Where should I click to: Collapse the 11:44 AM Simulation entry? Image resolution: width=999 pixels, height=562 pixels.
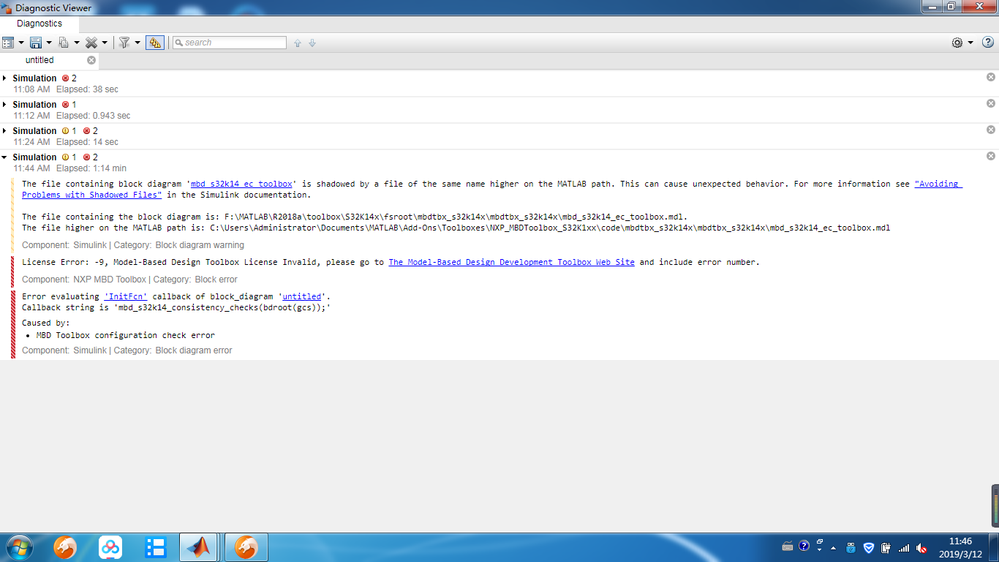click(x=4, y=157)
